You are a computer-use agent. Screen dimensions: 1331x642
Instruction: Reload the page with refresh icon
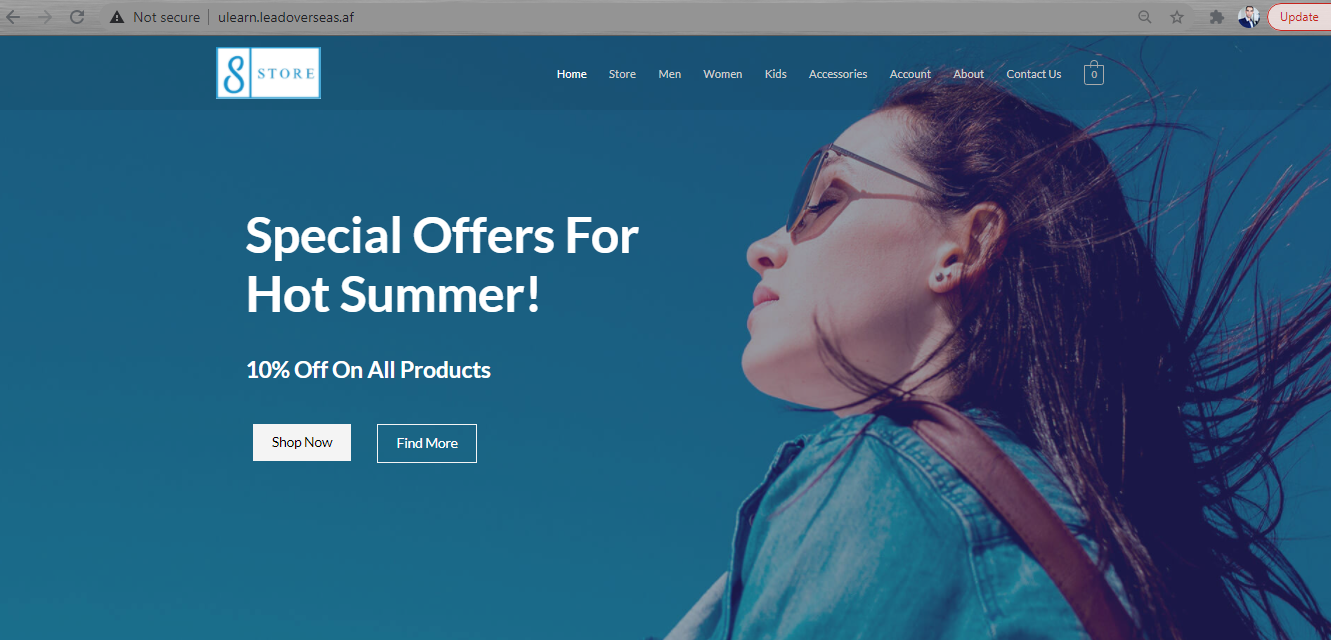click(77, 17)
